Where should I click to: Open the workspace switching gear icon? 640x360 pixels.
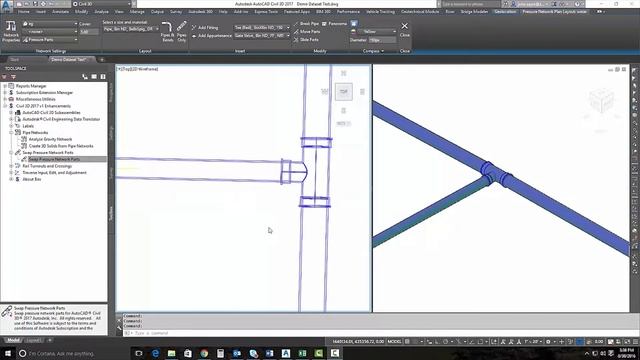[548, 342]
